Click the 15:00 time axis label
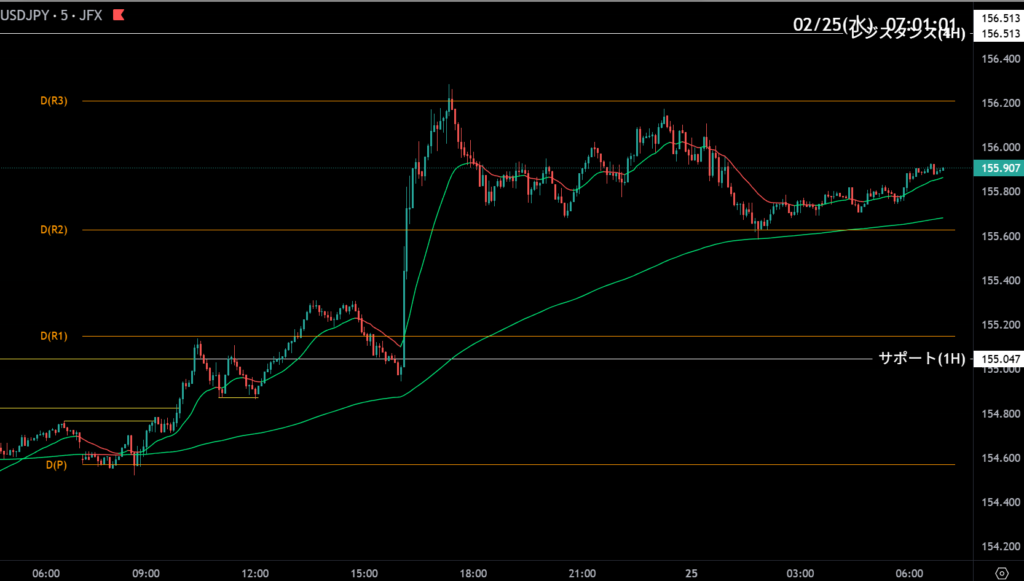1024x581 pixels. pos(364,574)
